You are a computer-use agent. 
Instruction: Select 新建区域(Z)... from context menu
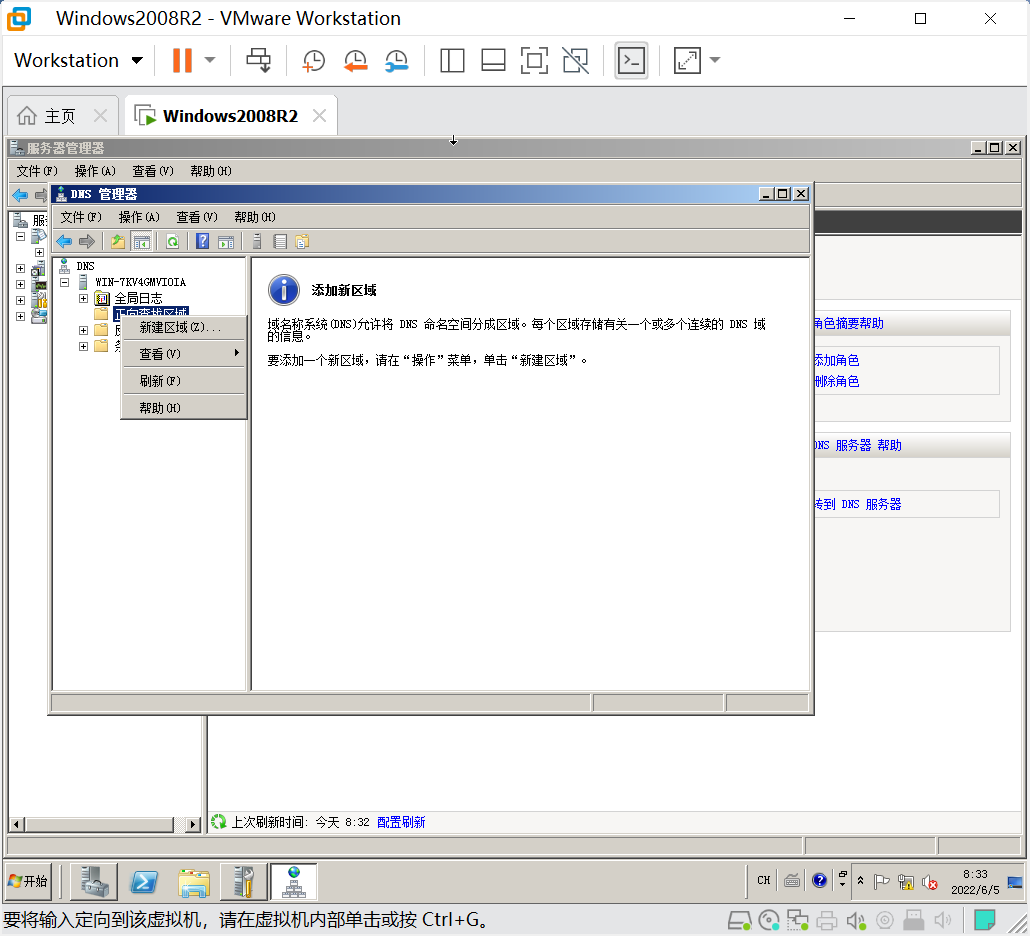(184, 327)
